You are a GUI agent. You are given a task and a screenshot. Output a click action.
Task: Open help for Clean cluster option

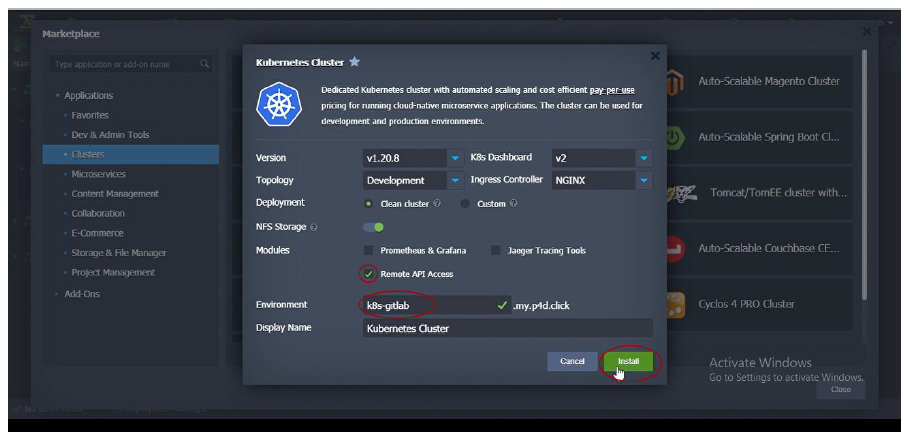(x=437, y=204)
